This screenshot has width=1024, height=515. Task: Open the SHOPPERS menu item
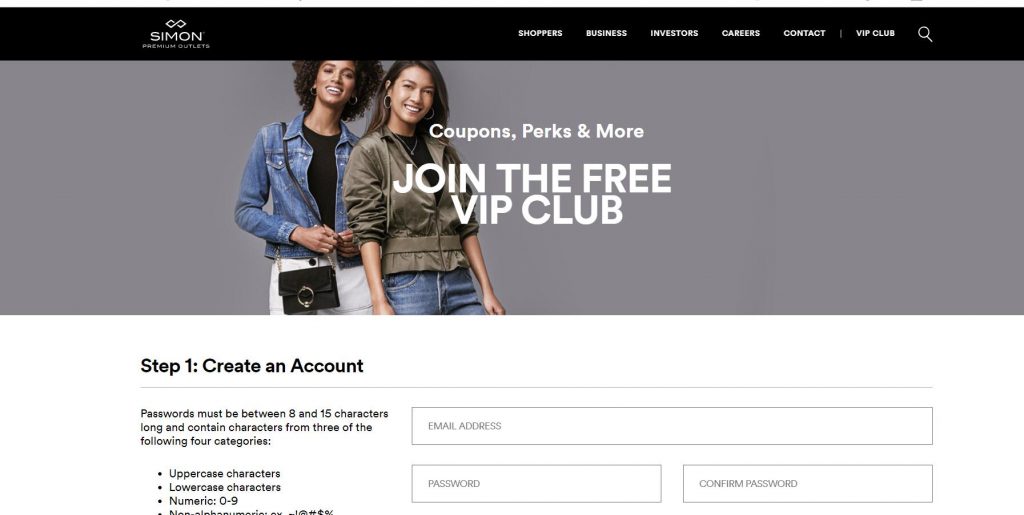click(540, 33)
